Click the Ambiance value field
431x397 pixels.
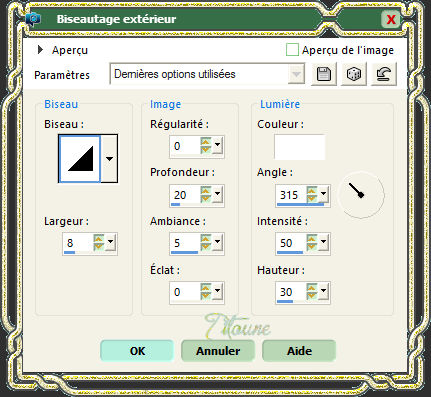coord(185,243)
